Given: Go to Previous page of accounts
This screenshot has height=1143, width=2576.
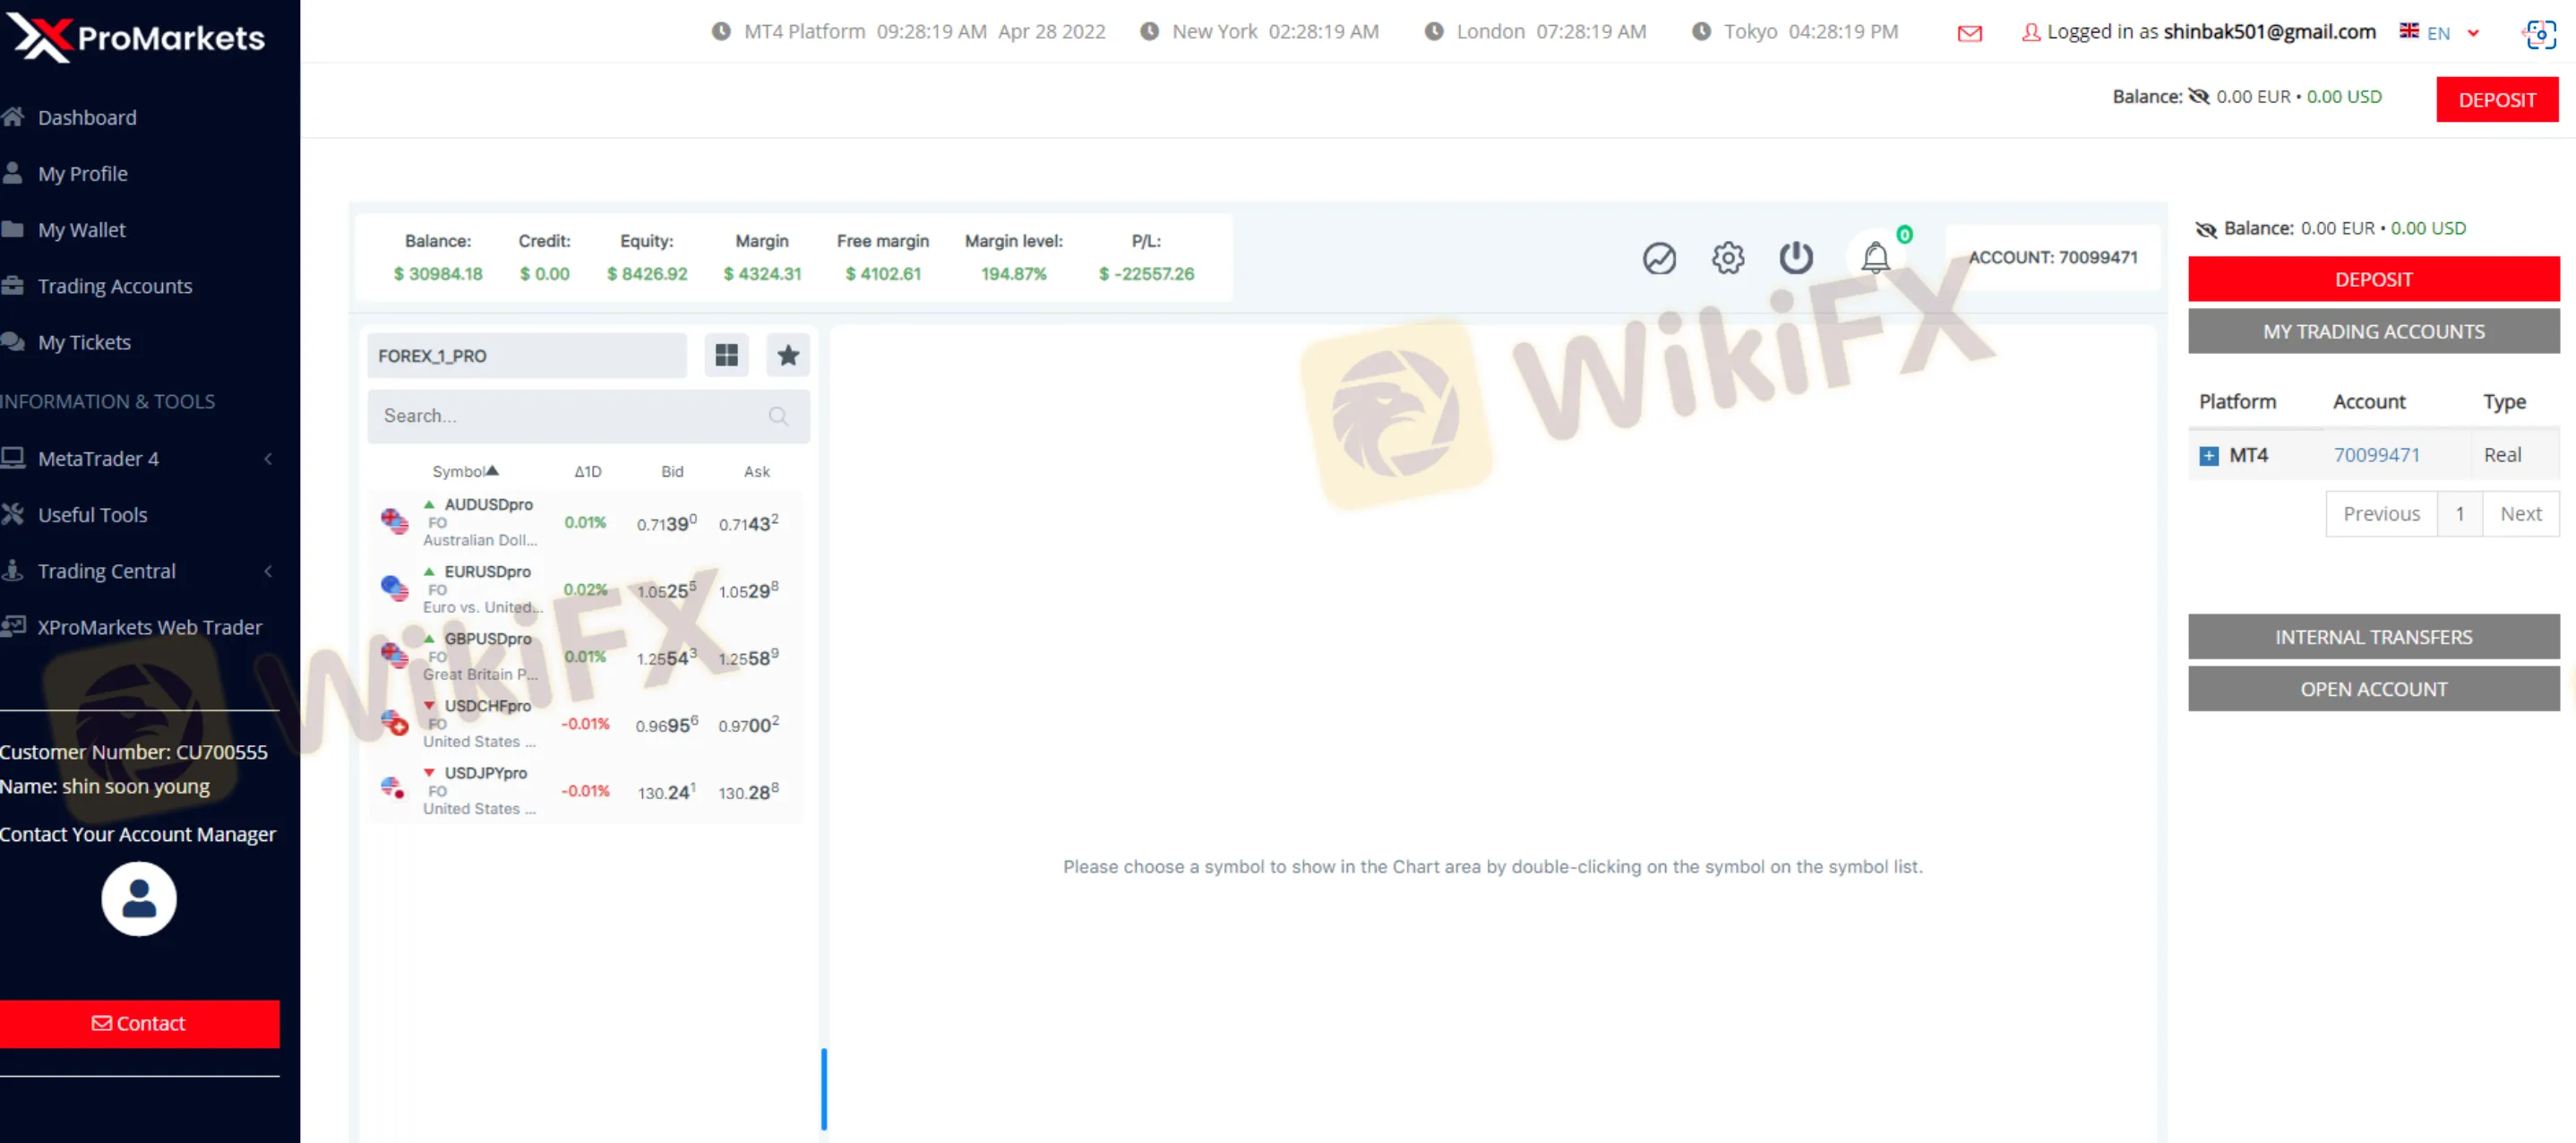Looking at the screenshot, I should (x=2381, y=513).
